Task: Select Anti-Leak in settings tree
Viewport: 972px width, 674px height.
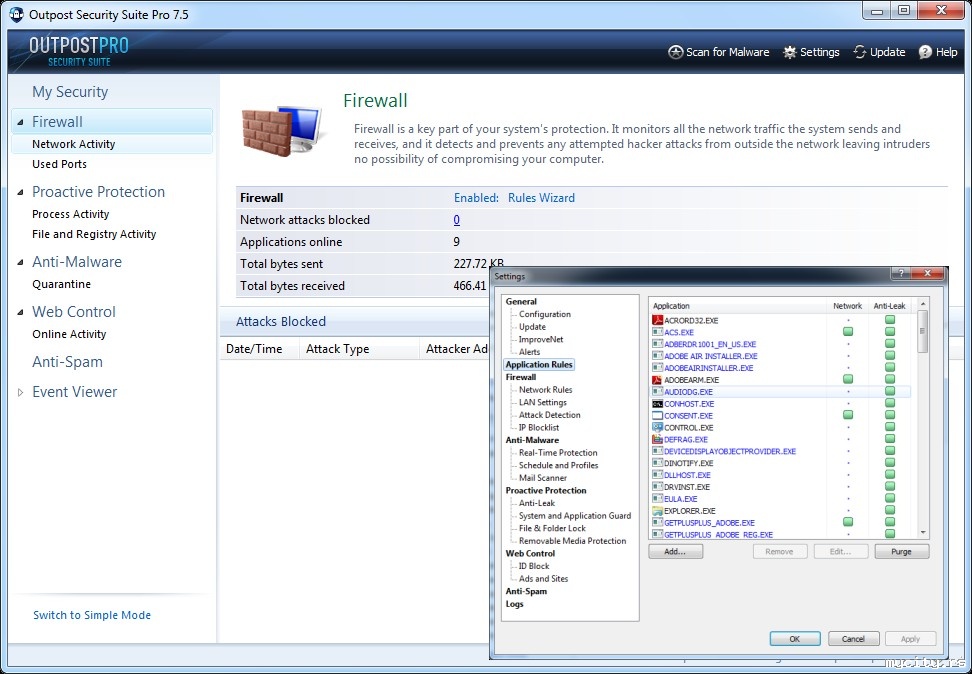Action: pos(537,503)
